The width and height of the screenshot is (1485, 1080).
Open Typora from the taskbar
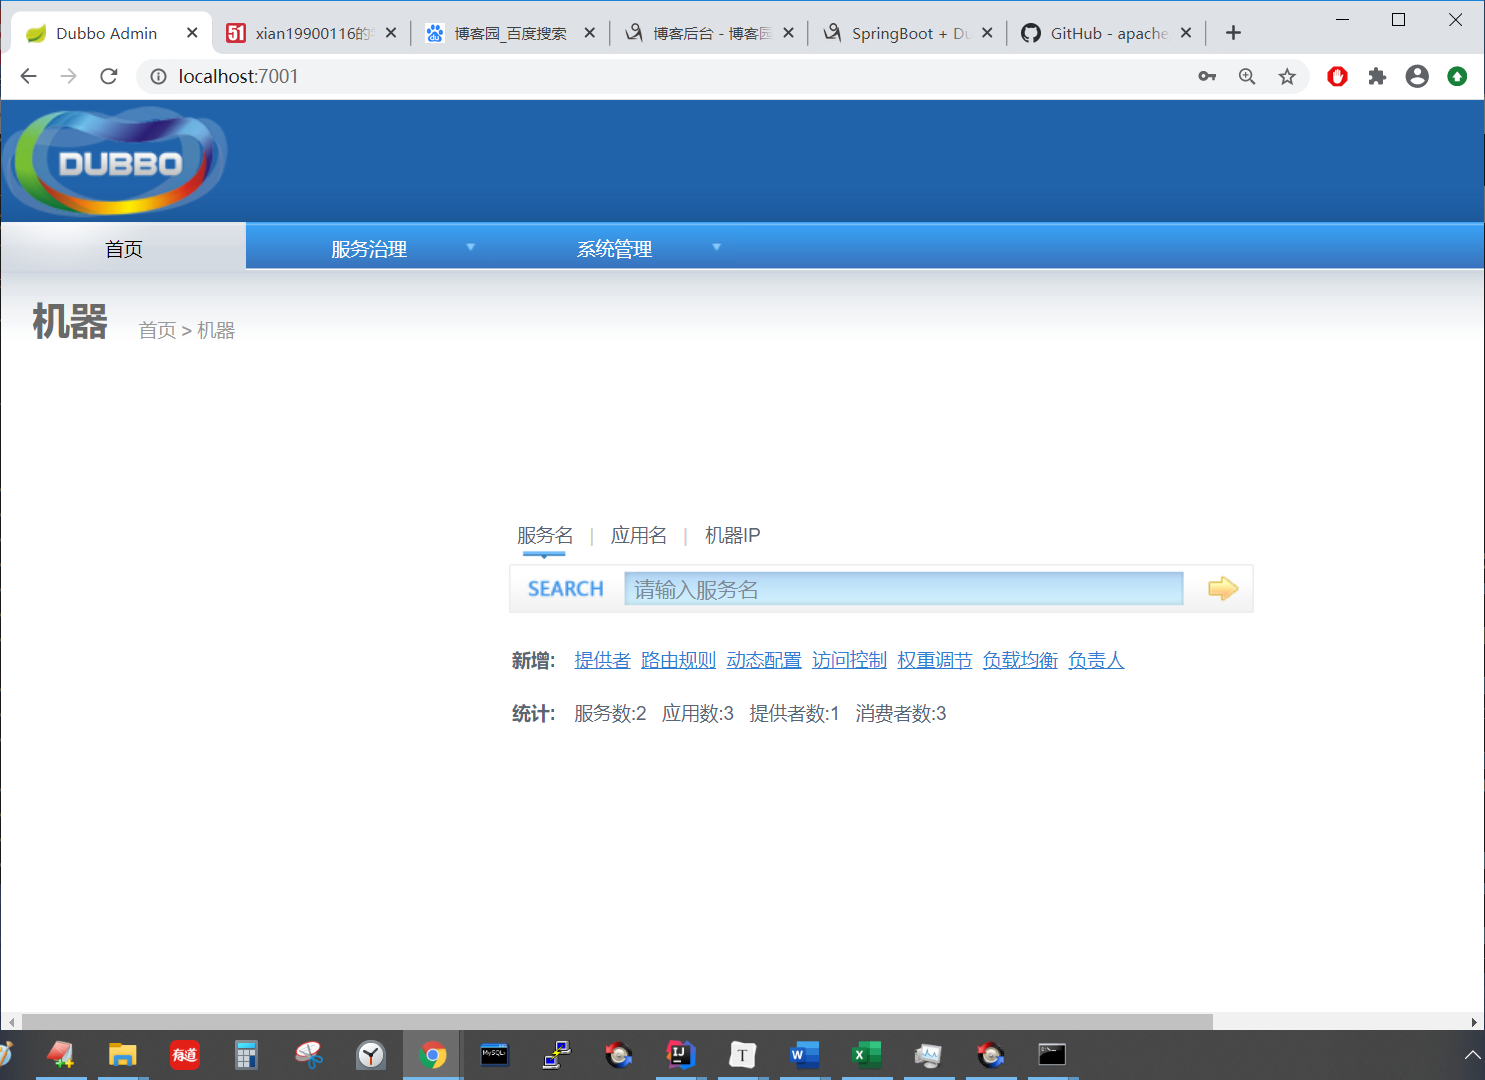[743, 1055]
